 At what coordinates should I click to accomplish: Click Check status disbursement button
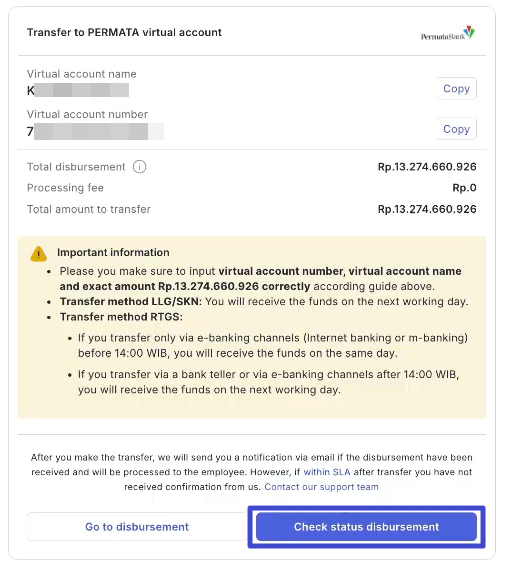click(x=366, y=527)
